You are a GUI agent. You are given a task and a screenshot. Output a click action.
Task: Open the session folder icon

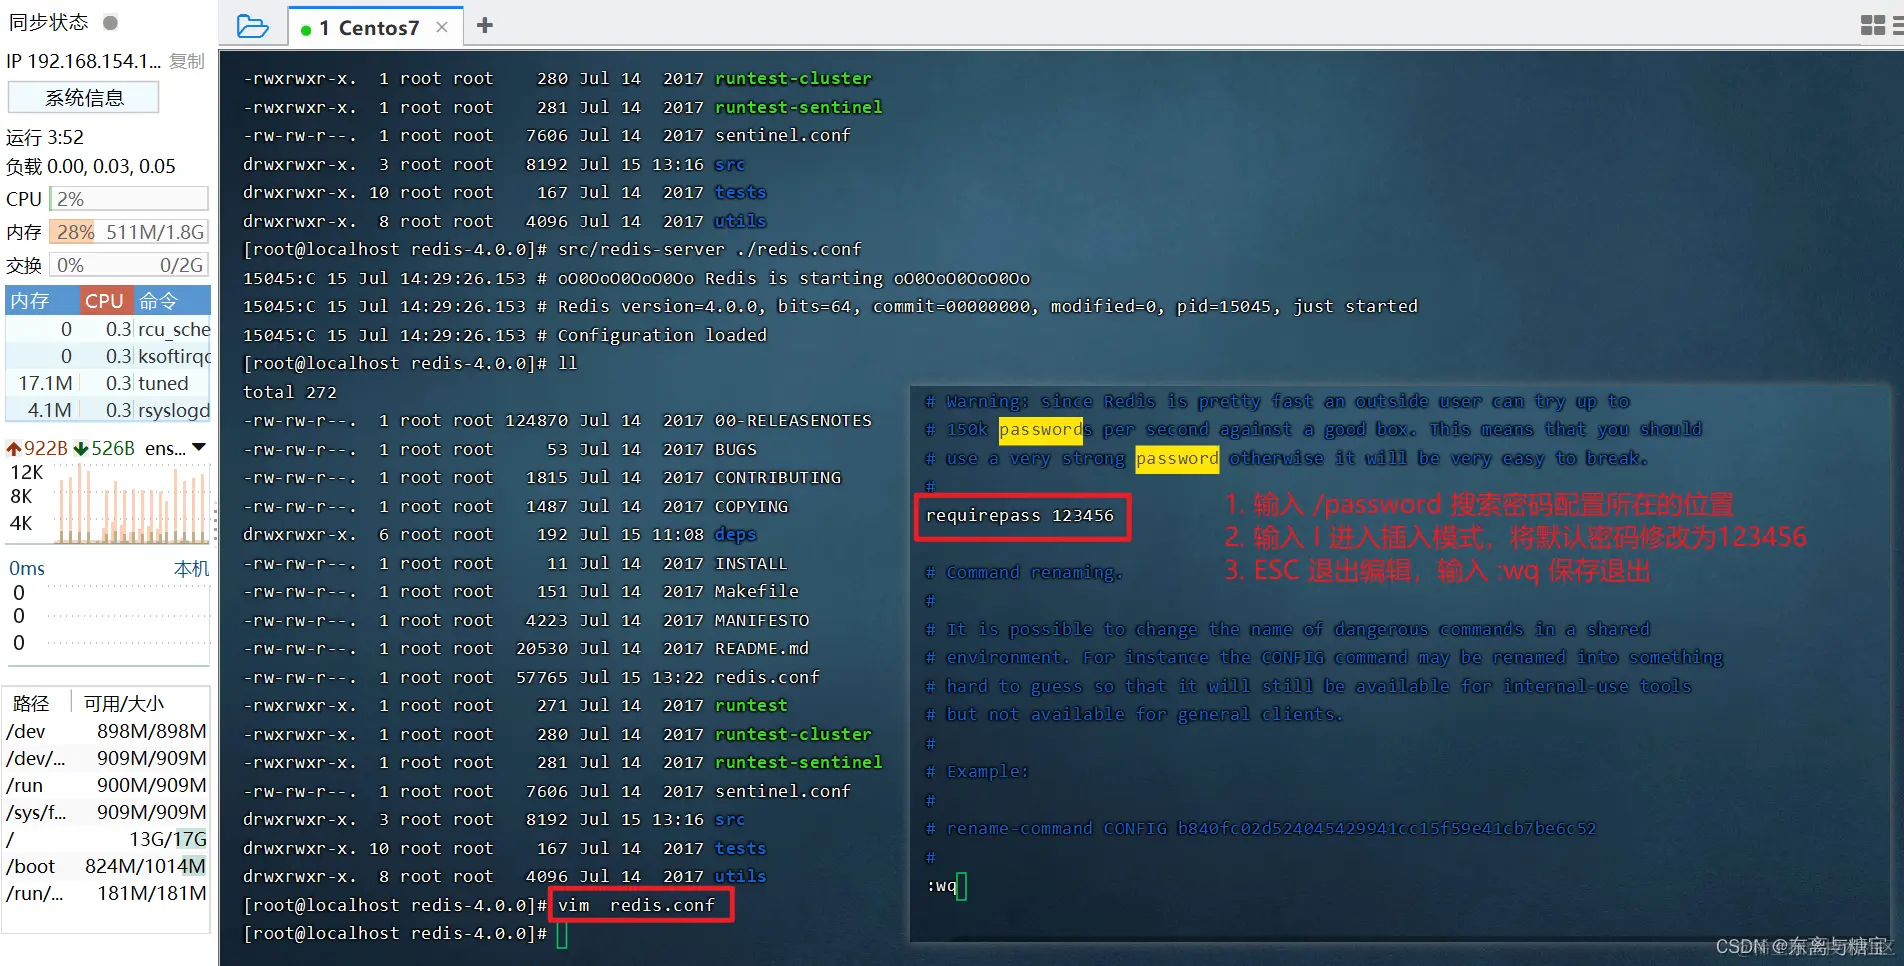[252, 26]
